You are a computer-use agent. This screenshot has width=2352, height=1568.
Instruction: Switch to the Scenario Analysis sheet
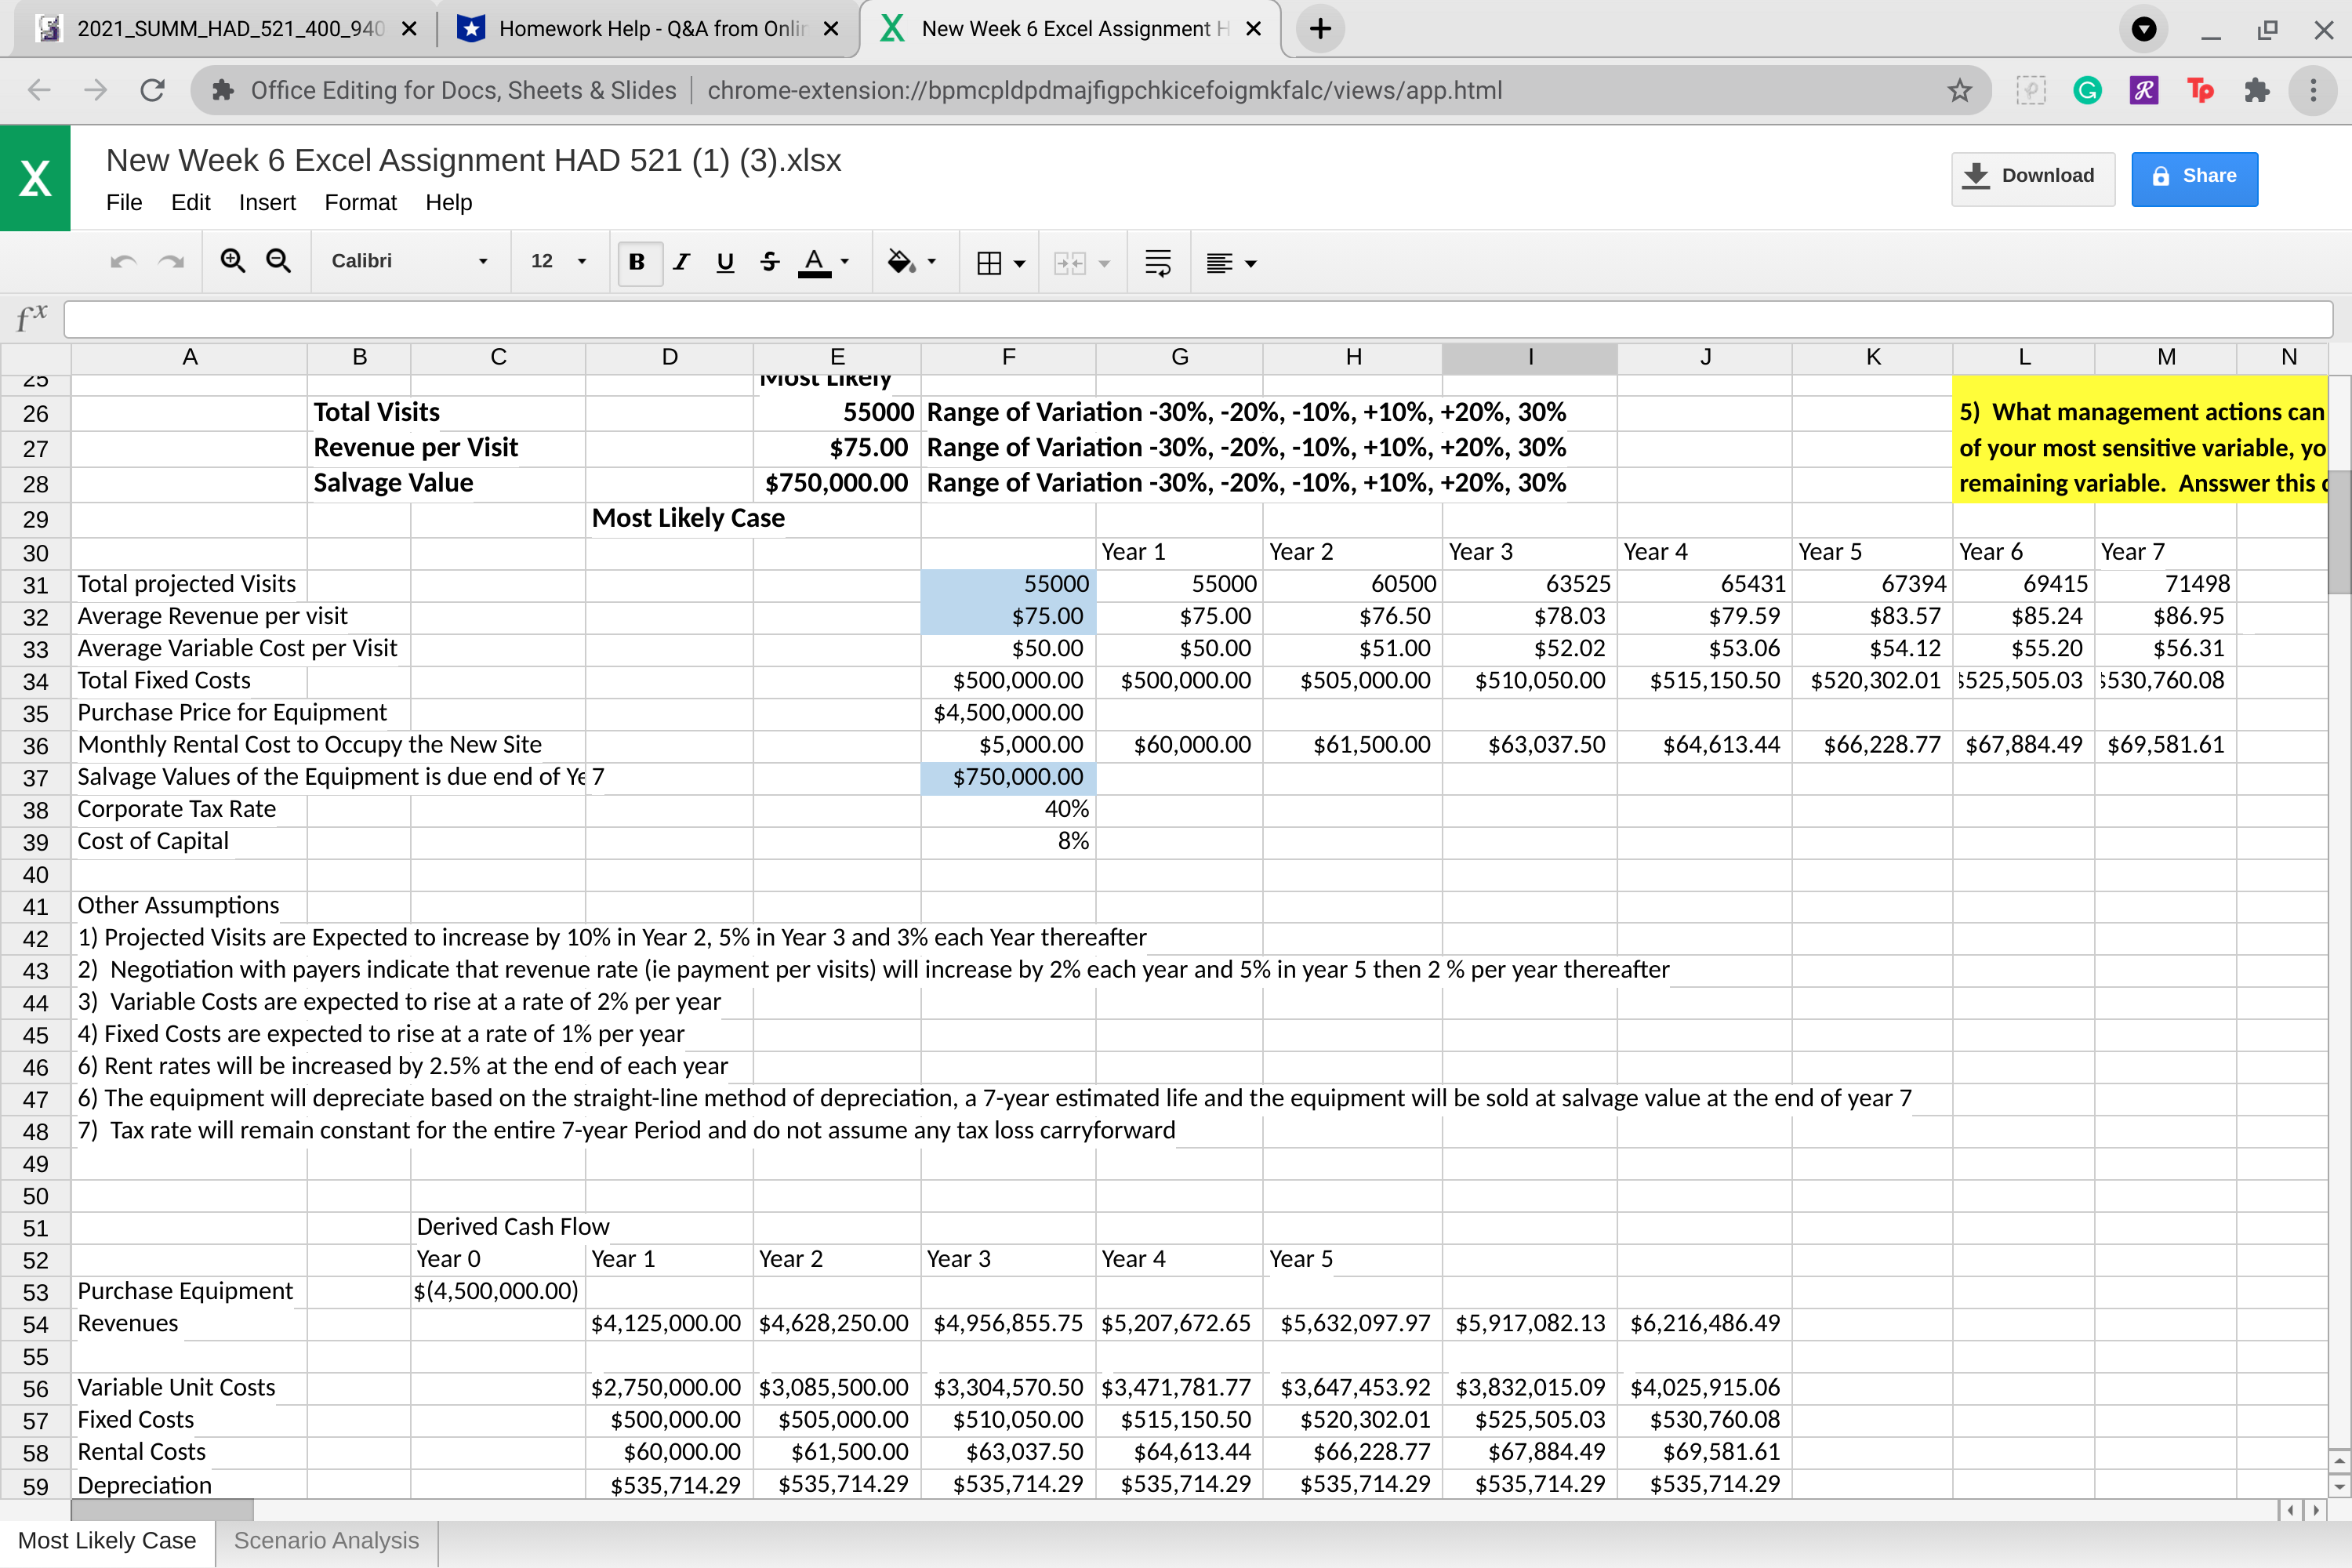click(x=325, y=1540)
